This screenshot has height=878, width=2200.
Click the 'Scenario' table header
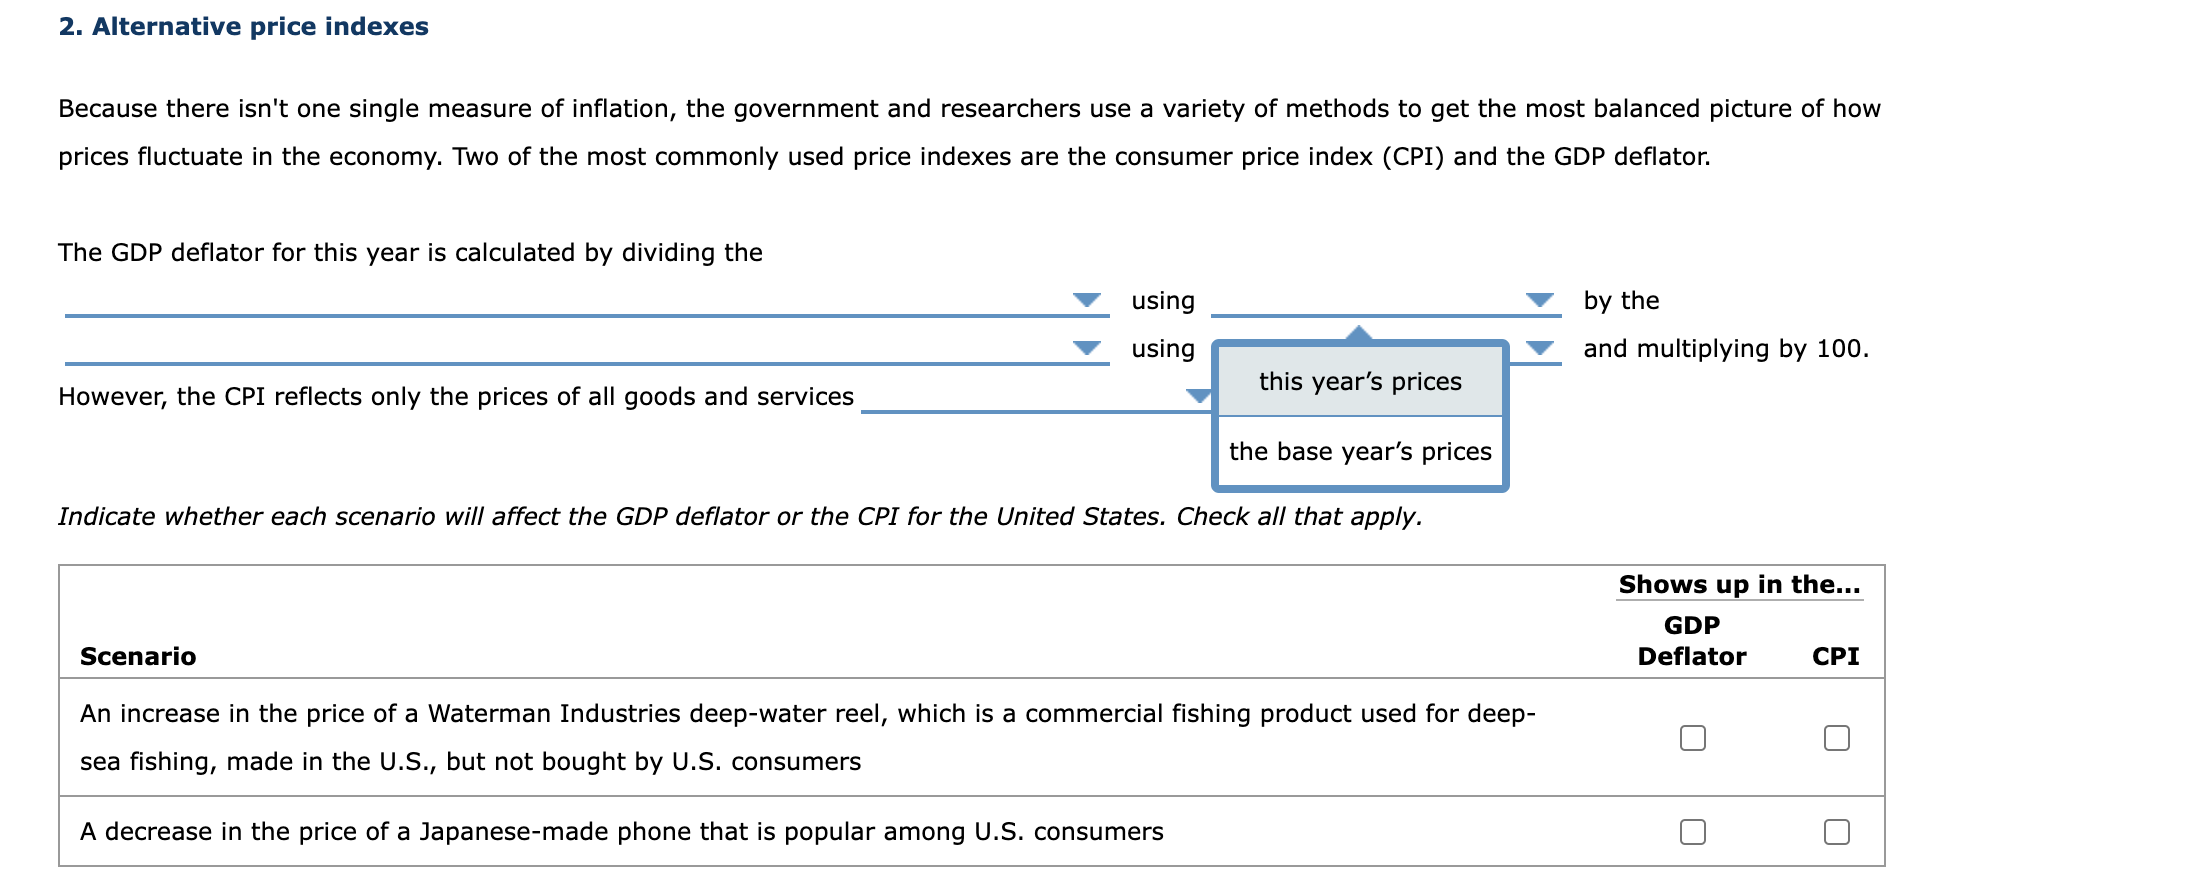coord(137,656)
